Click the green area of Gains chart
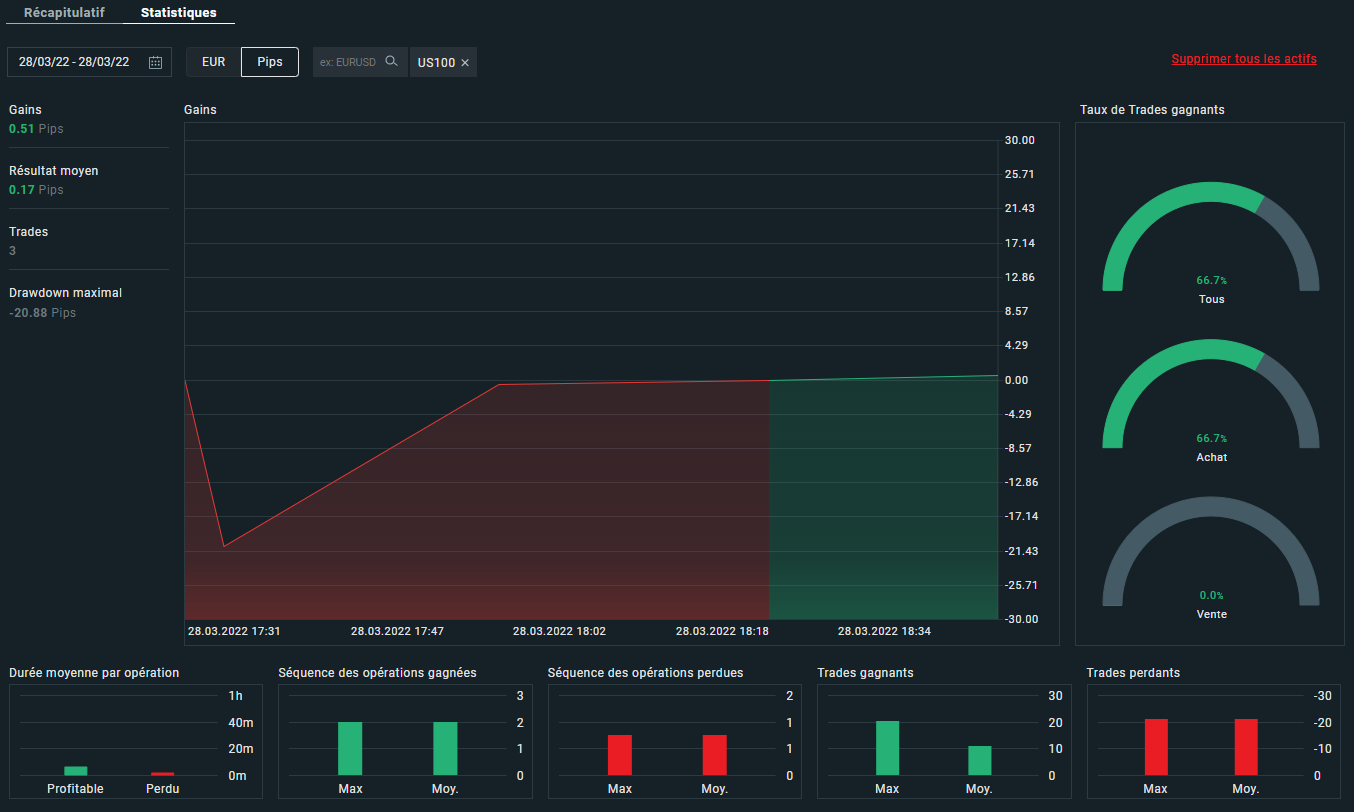 (883, 500)
